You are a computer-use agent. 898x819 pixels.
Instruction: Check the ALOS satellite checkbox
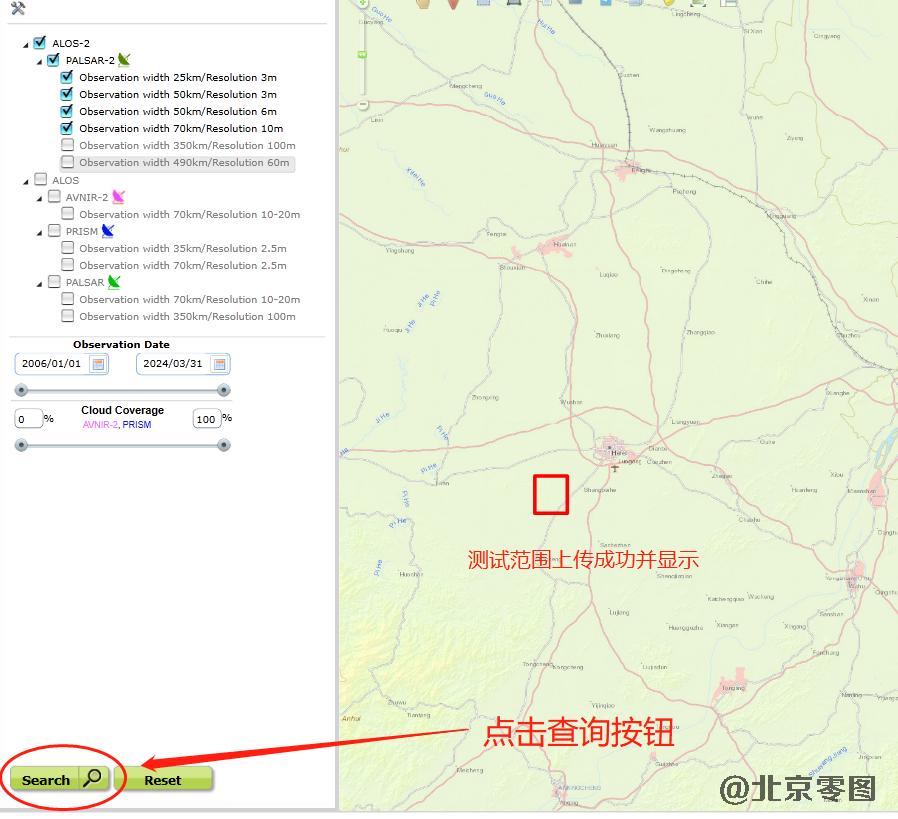40,180
